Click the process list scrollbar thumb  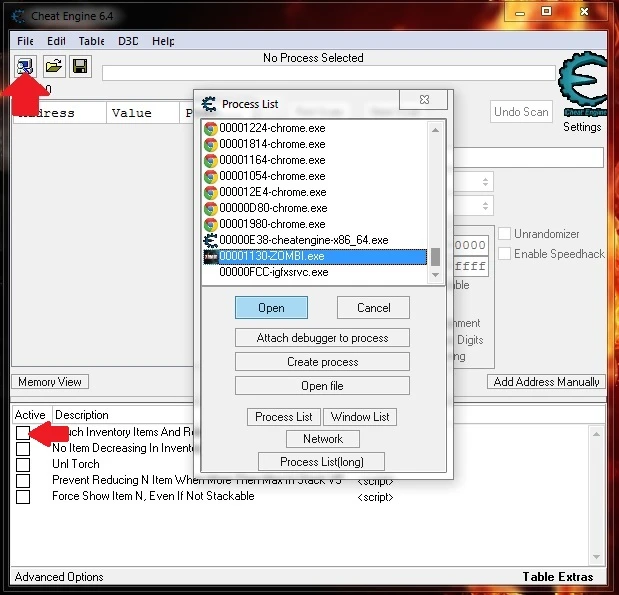(x=435, y=257)
